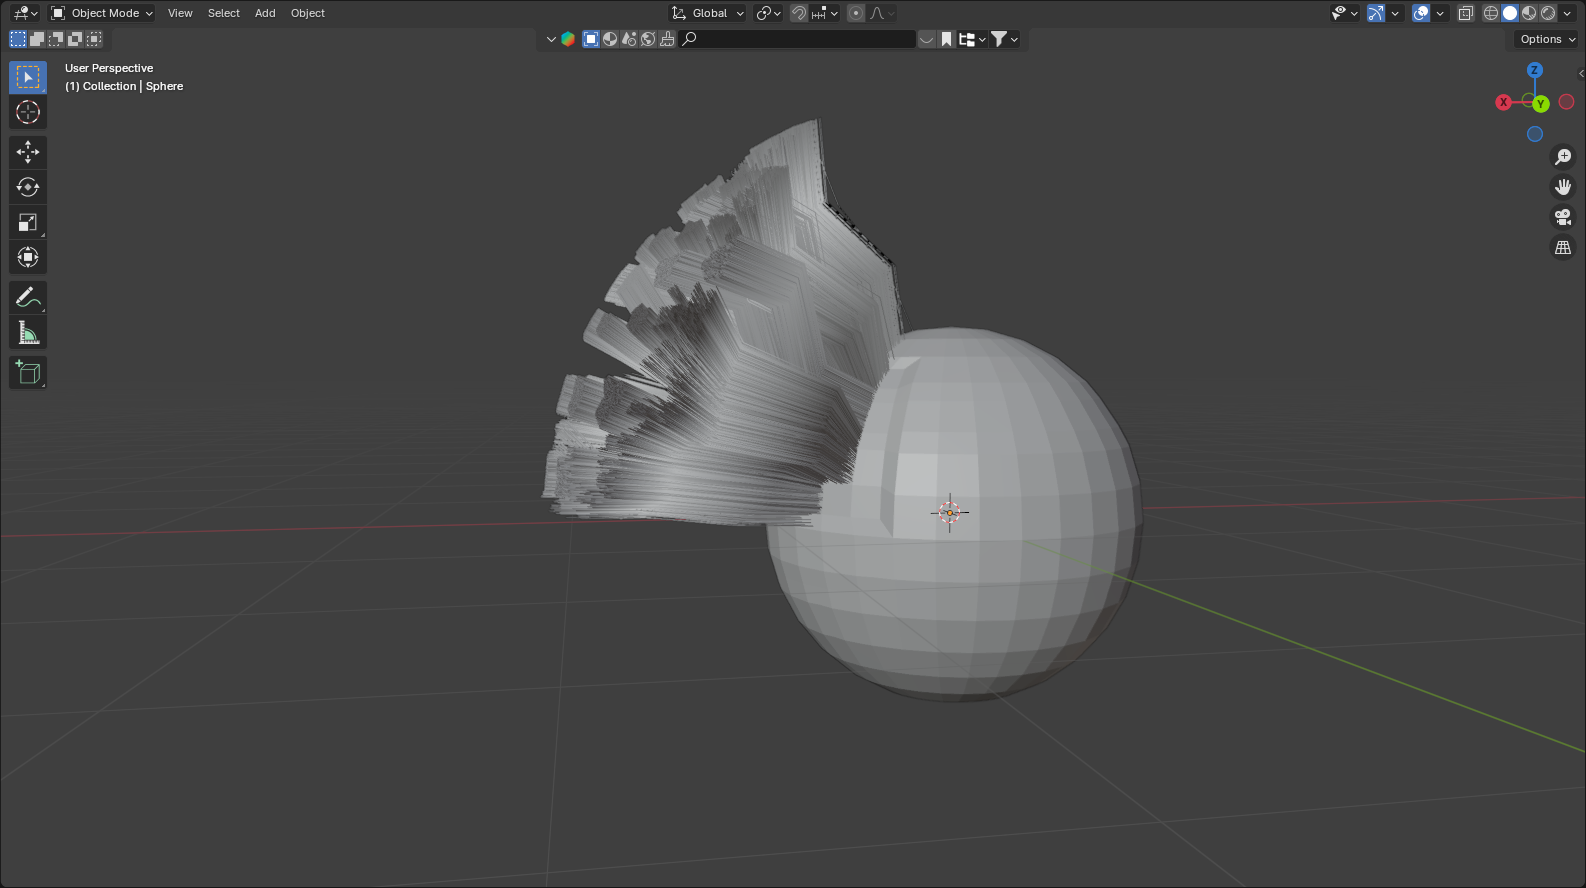Toggle camera view with the camera icon

tap(1563, 217)
